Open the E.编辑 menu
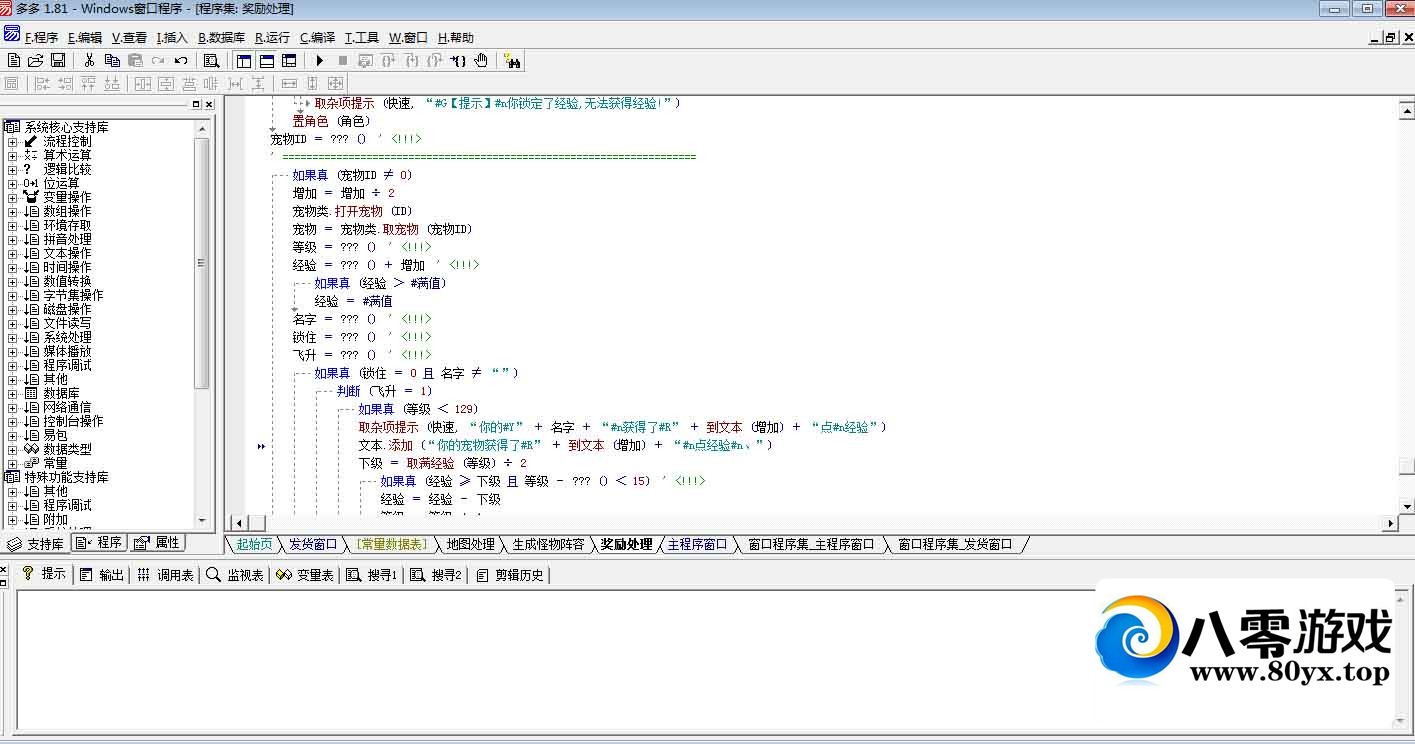Screen dimensions: 1415x744 click(x=85, y=37)
